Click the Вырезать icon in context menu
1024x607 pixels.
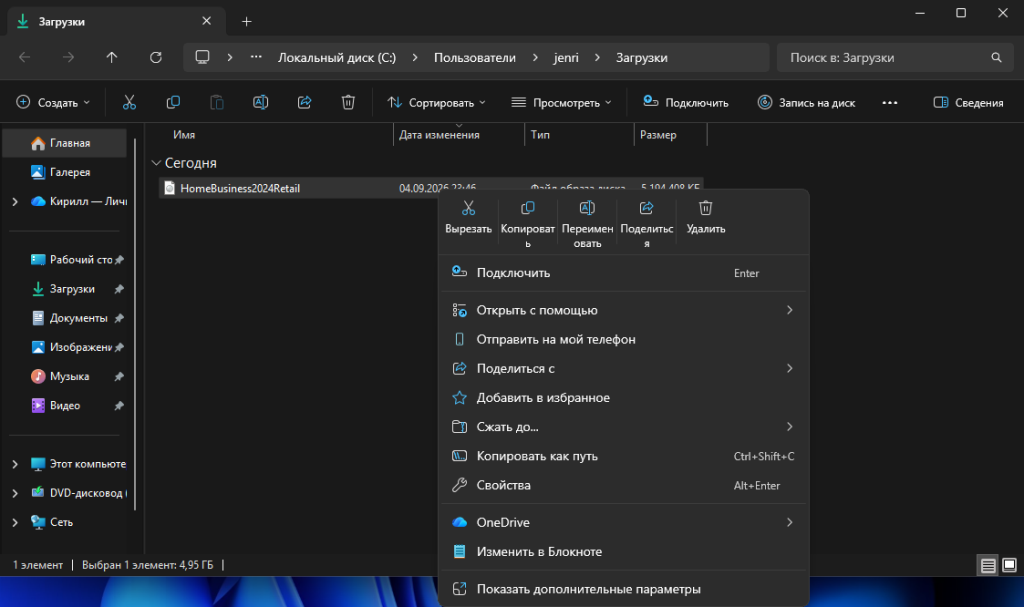coord(468,208)
